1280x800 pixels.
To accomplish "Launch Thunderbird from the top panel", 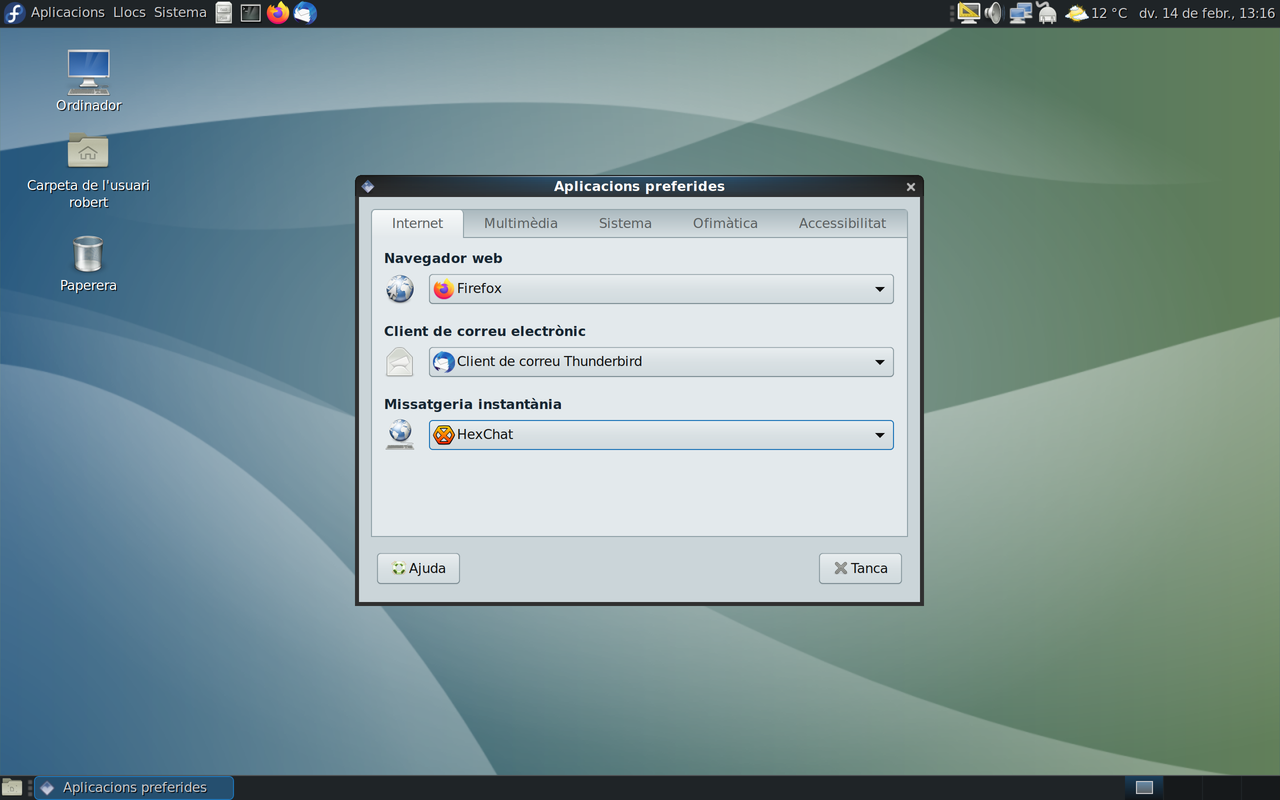I will (x=305, y=13).
